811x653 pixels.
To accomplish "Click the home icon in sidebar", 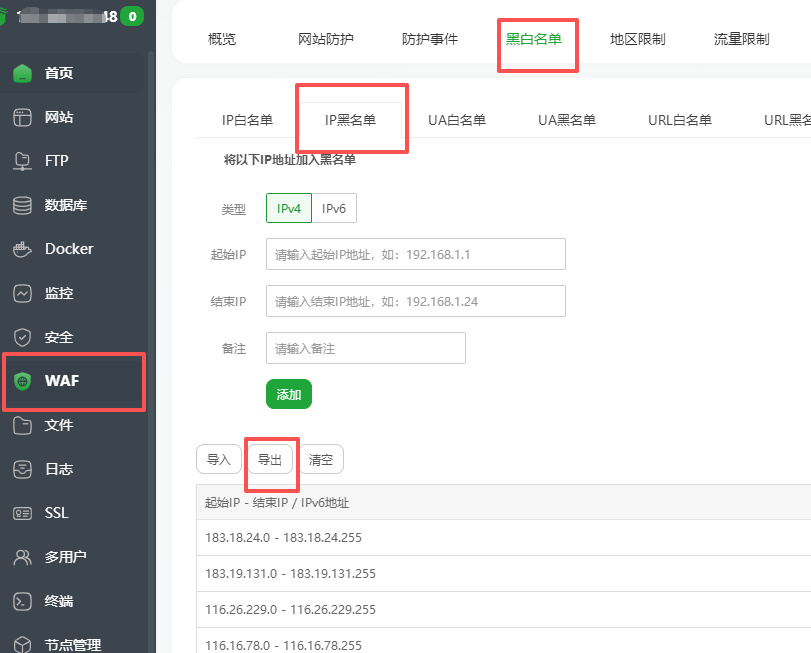I will pos(22,73).
